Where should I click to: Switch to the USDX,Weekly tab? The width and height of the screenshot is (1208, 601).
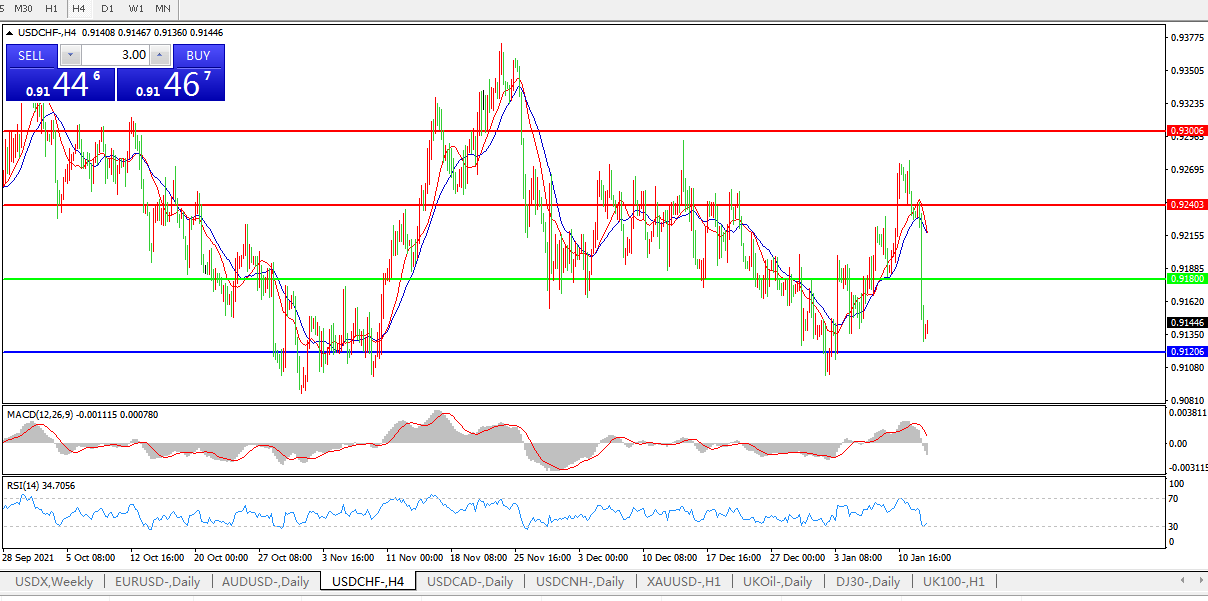pyautogui.click(x=55, y=582)
